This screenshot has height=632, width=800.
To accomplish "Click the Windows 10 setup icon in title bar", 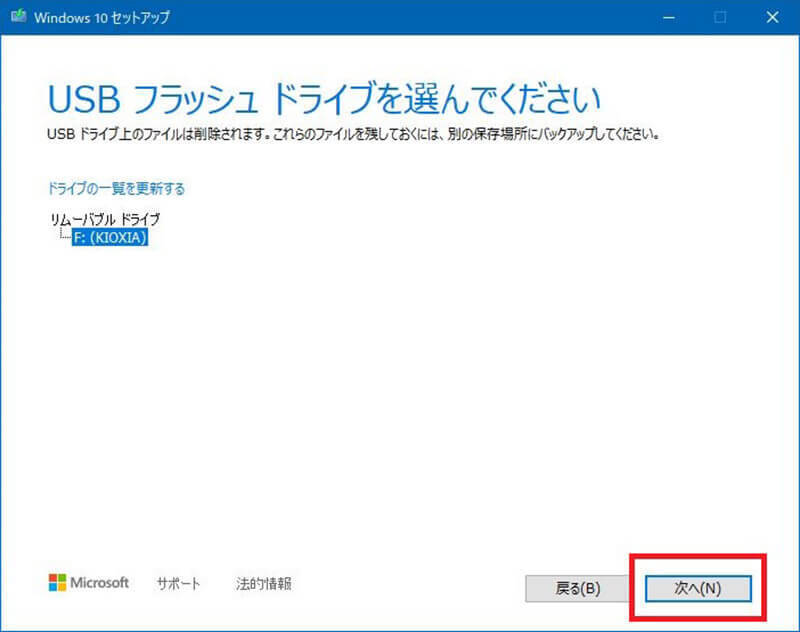I will click(x=17, y=17).
